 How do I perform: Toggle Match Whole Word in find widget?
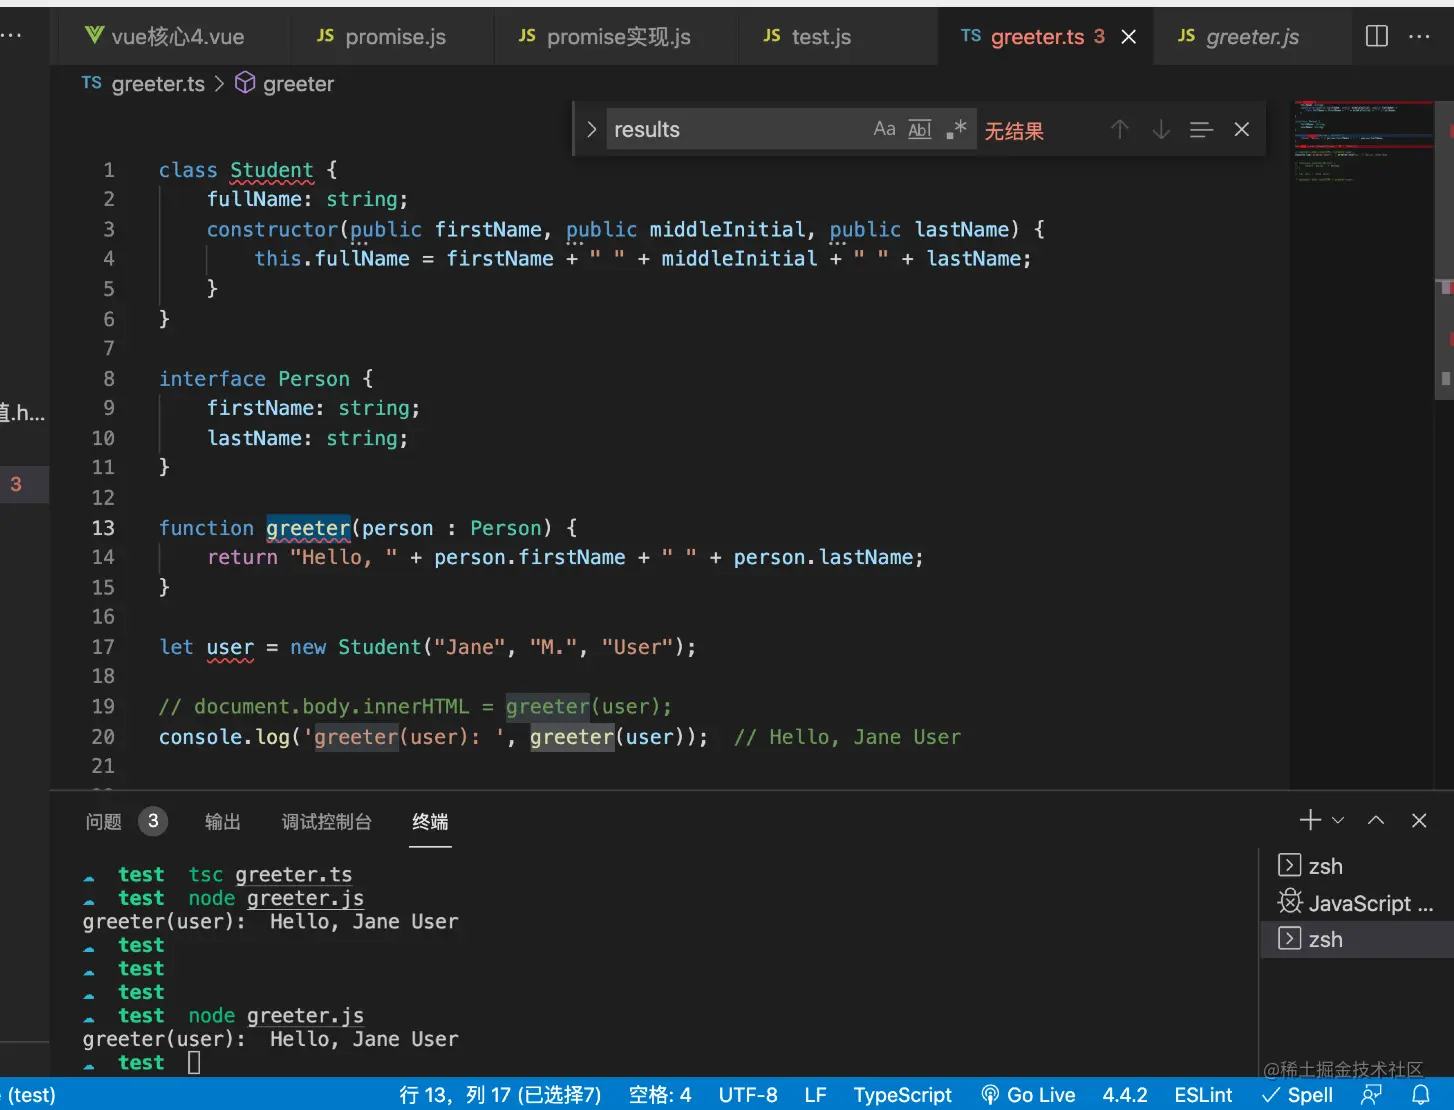coord(920,129)
